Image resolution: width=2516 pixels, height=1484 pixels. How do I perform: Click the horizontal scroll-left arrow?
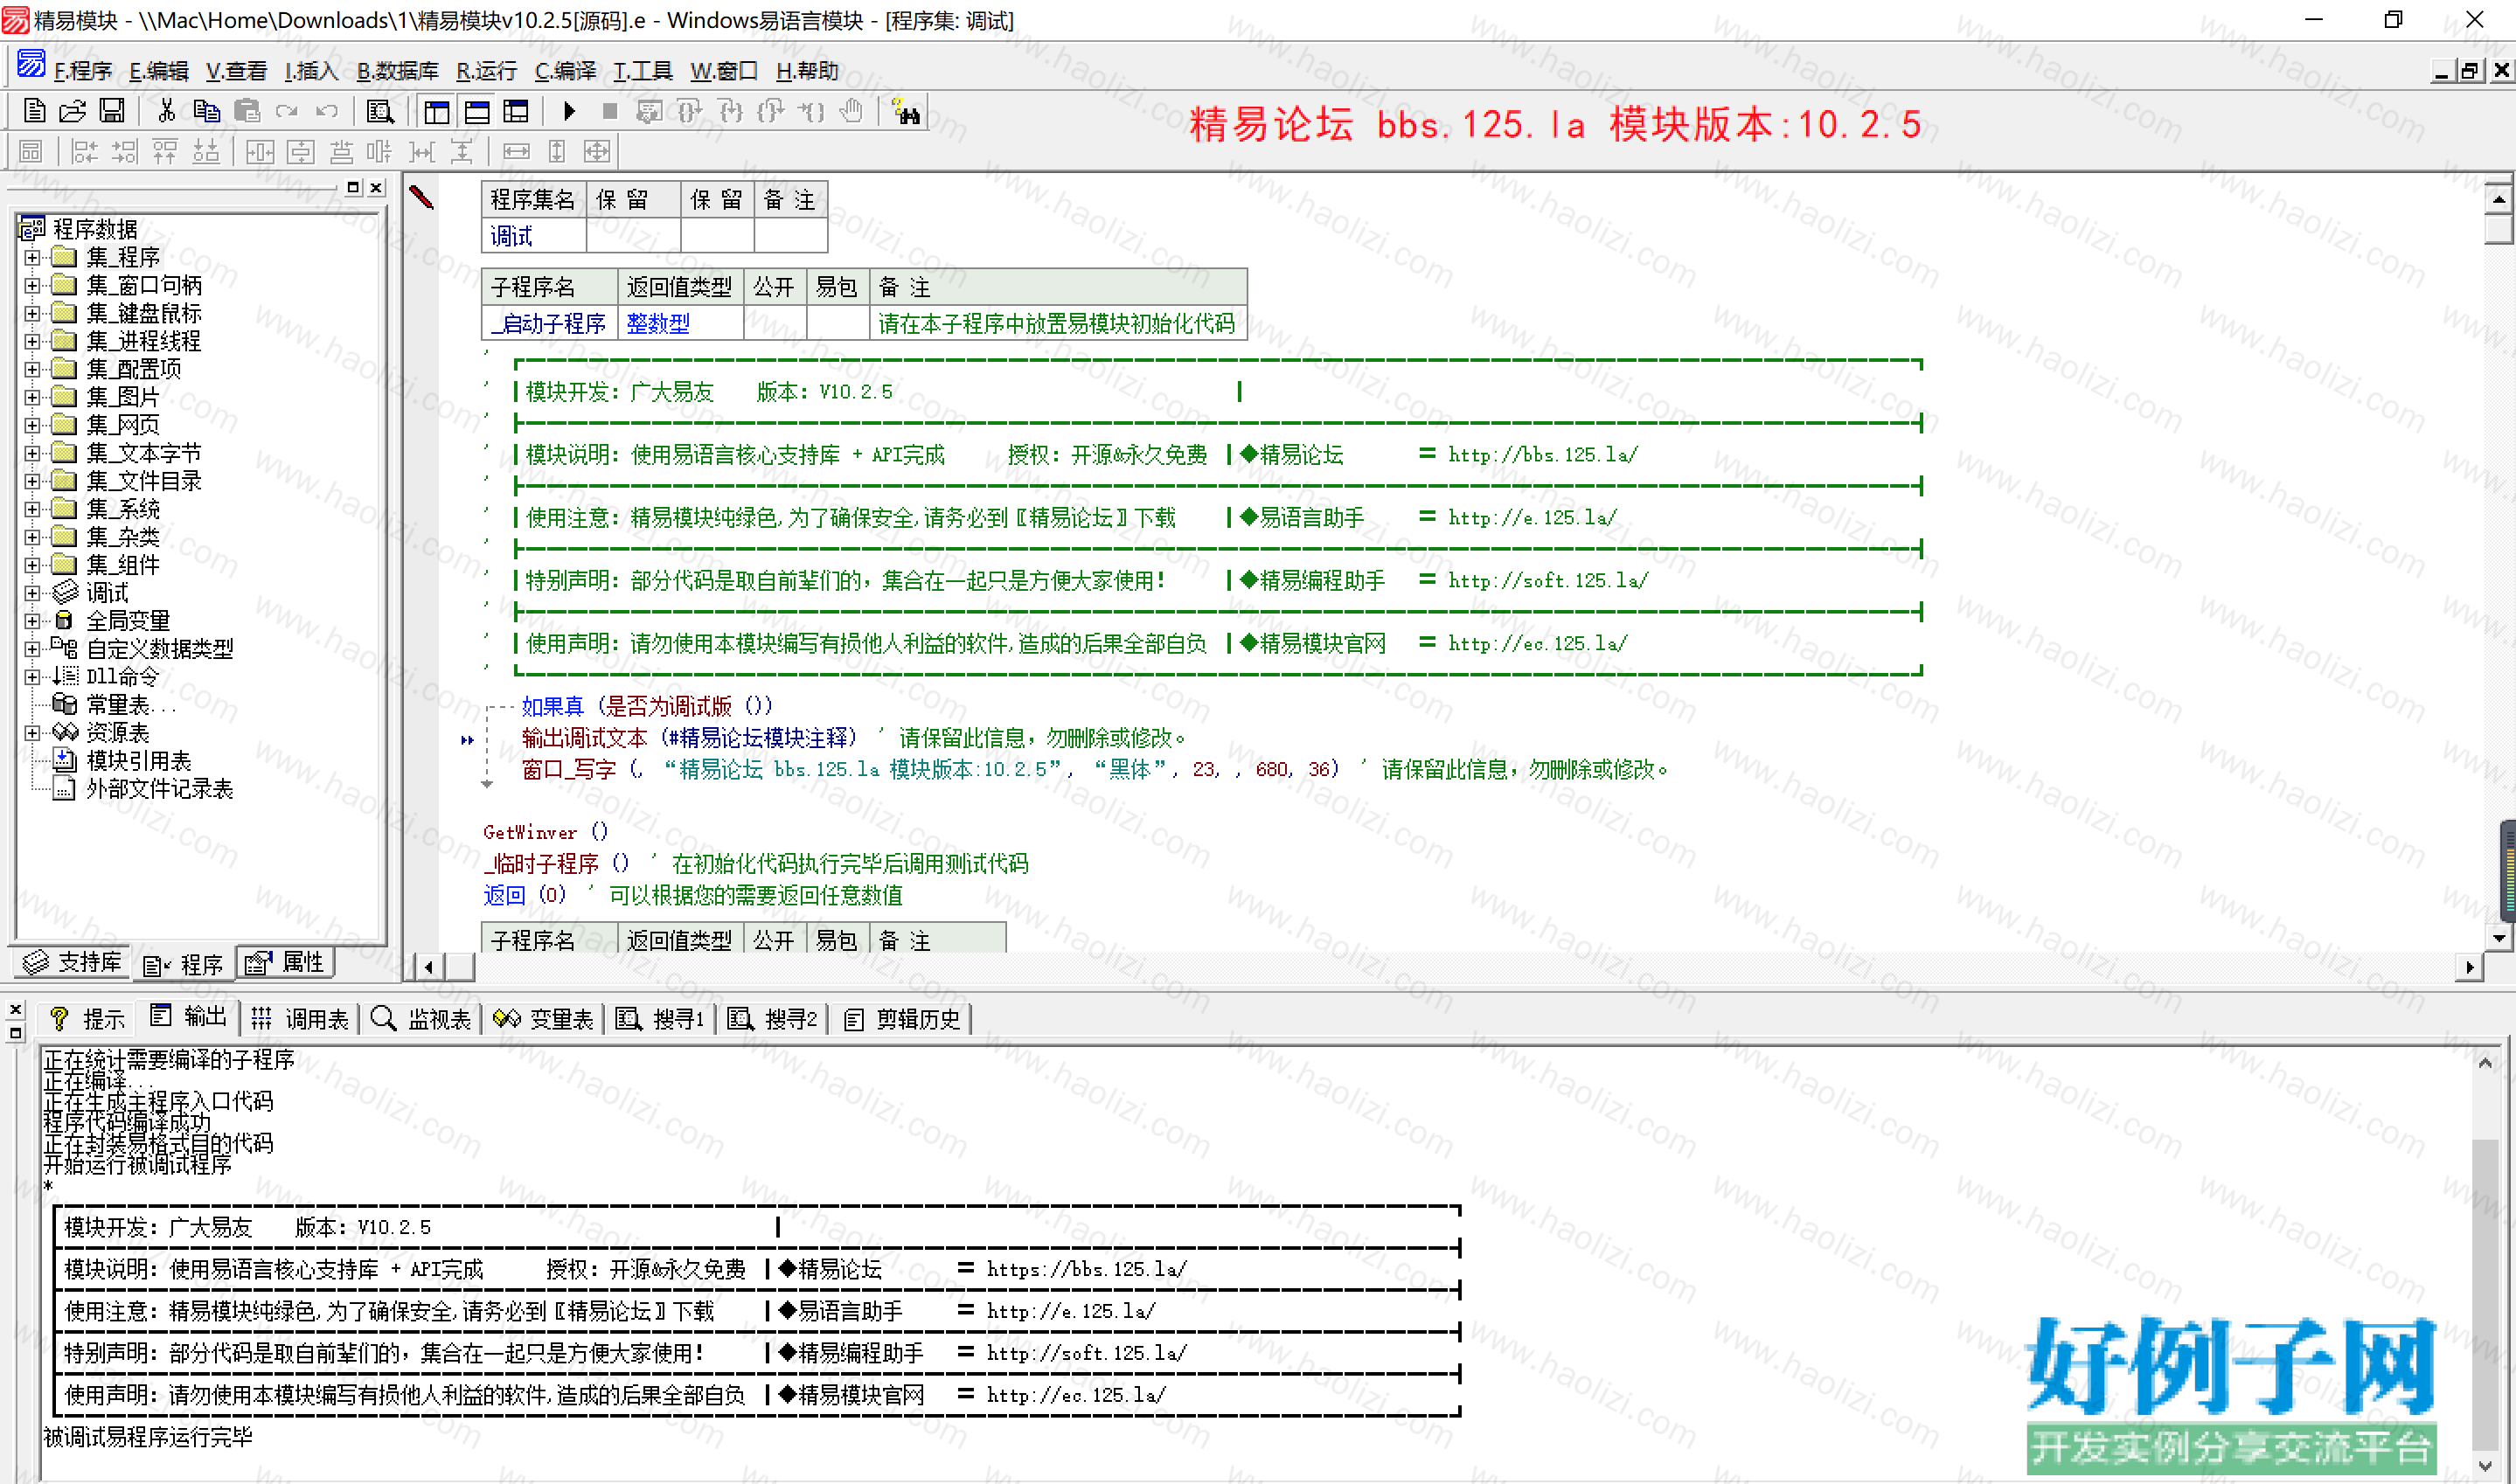(x=429, y=967)
